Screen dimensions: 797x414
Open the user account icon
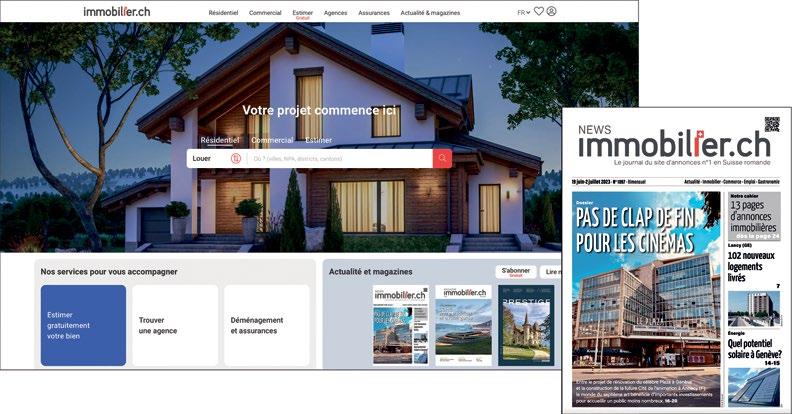551,11
